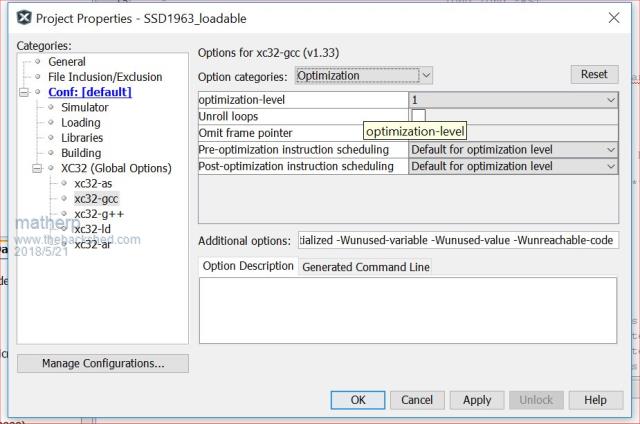
Task: Select xc32-as tree item
Action: point(93,184)
